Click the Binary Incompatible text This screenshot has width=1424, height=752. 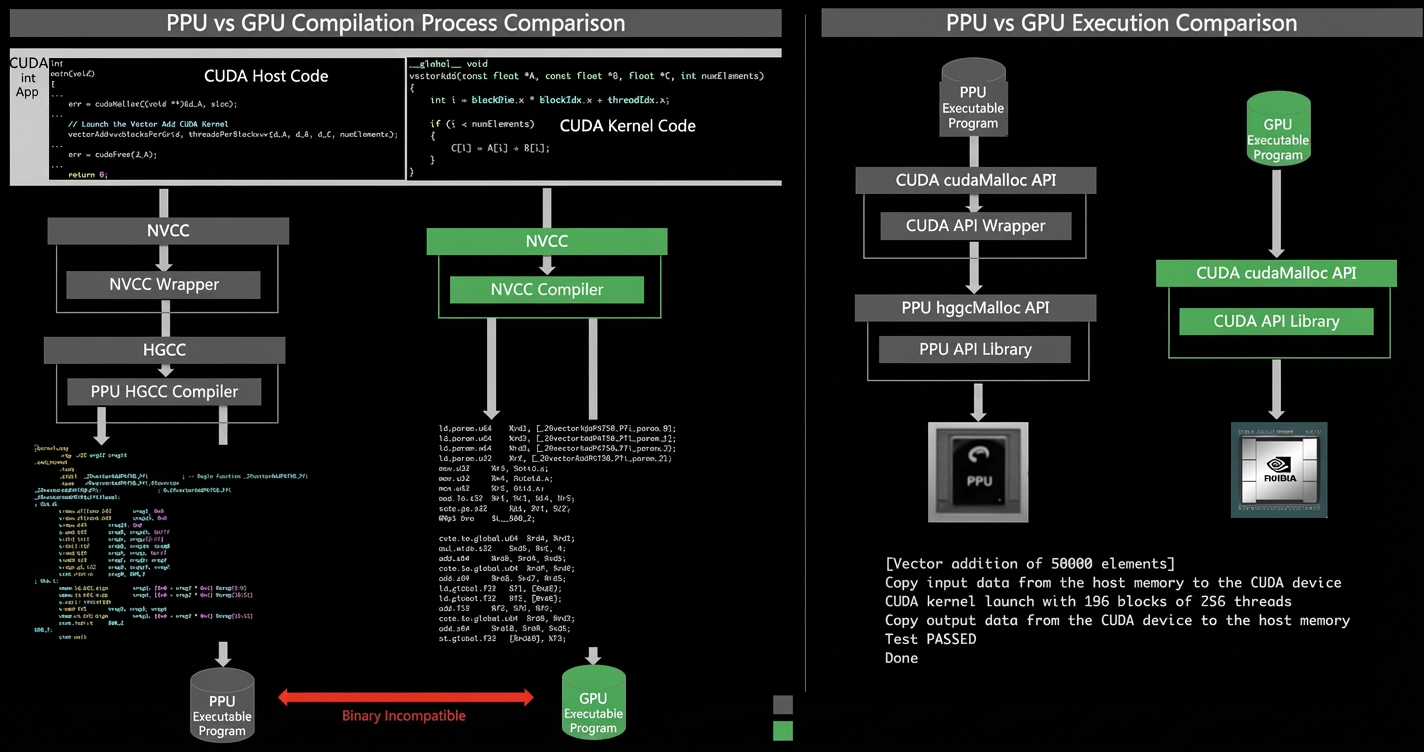(404, 716)
